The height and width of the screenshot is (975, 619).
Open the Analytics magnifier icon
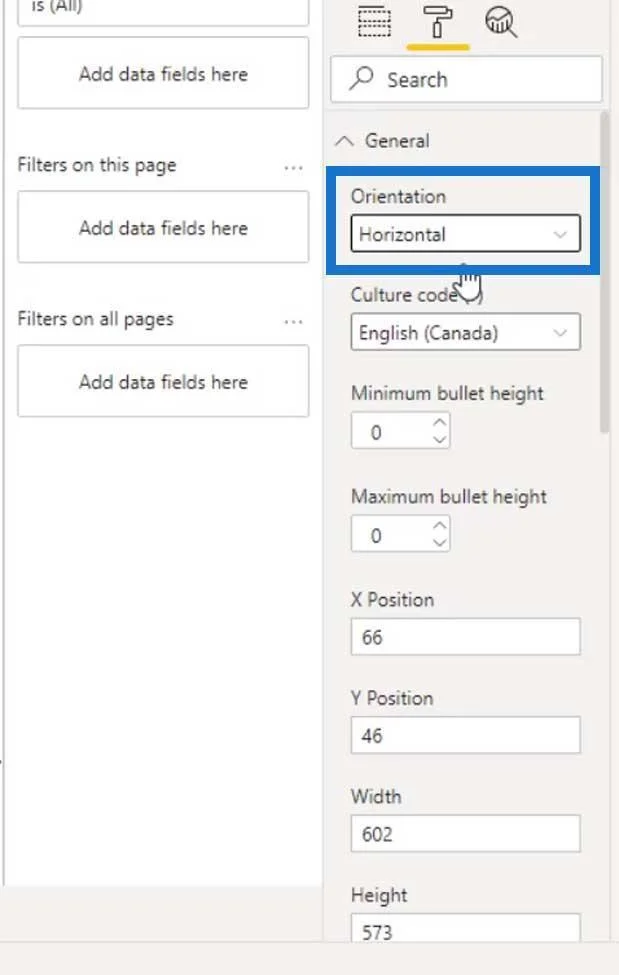pos(500,21)
